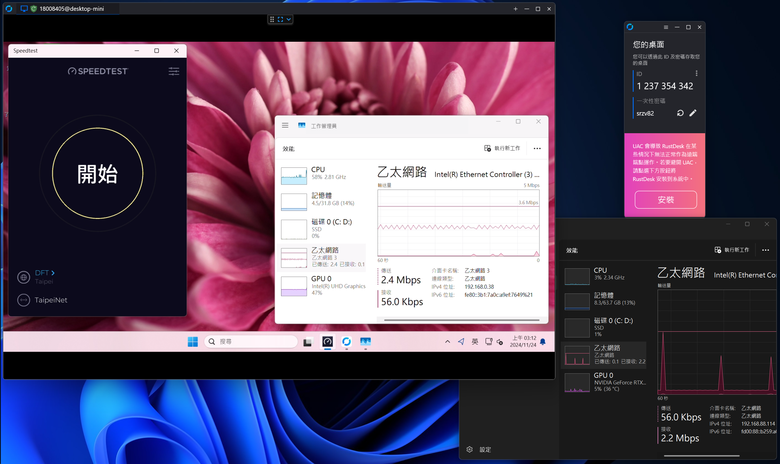Image resolution: width=780 pixels, height=464 pixels.
Task: Click display cast icon in remote tray
Action: pyautogui.click(x=488, y=342)
